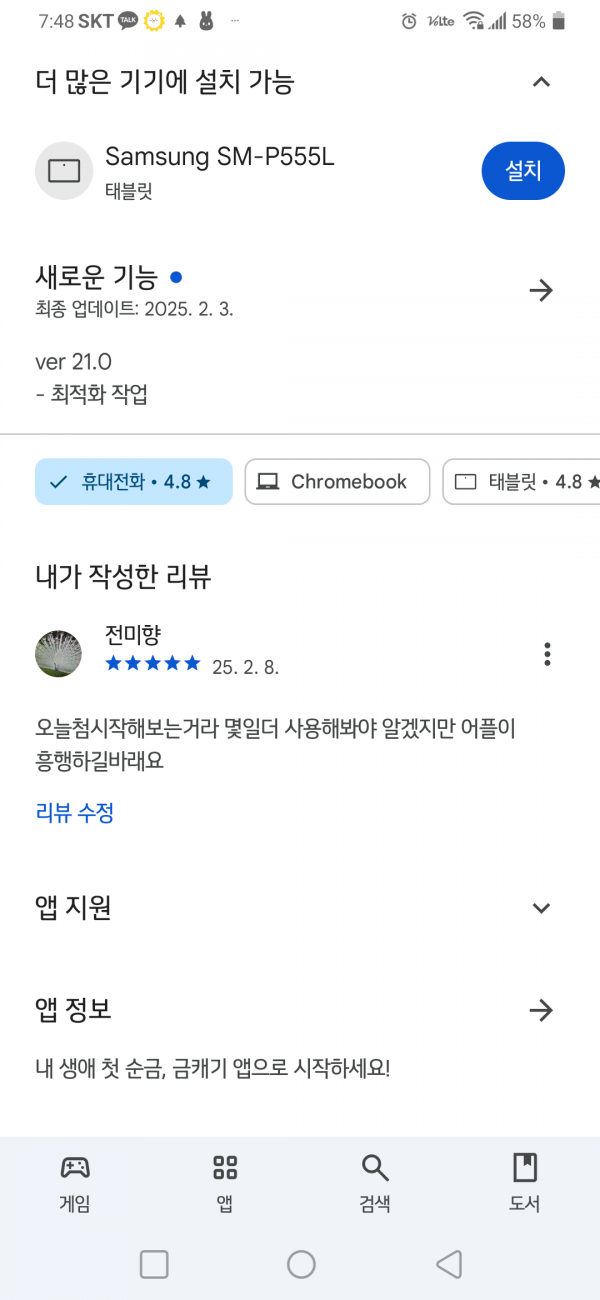Collapse the 더 많은 기기에 설치 가능 section
Image resolution: width=600 pixels, height=1300 pixels.
[541, 82]
